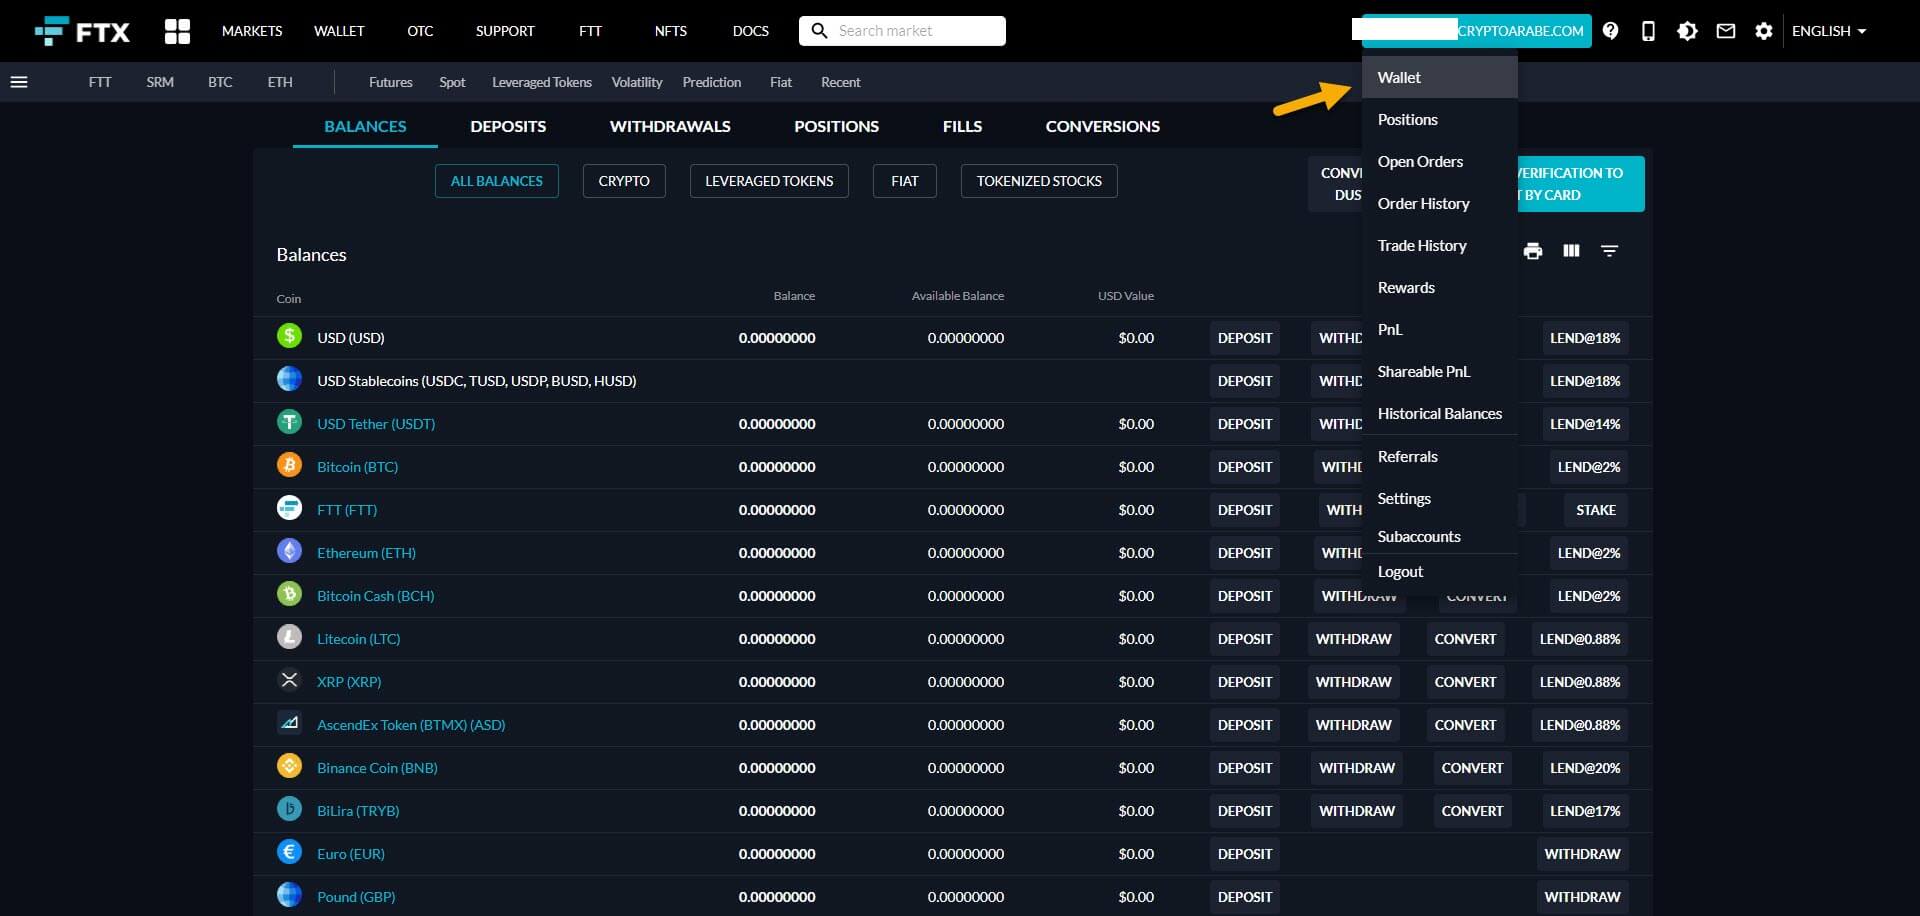Select the SRM quick market link
This screenshot has width=1920, height=916.
pos(160,82)
